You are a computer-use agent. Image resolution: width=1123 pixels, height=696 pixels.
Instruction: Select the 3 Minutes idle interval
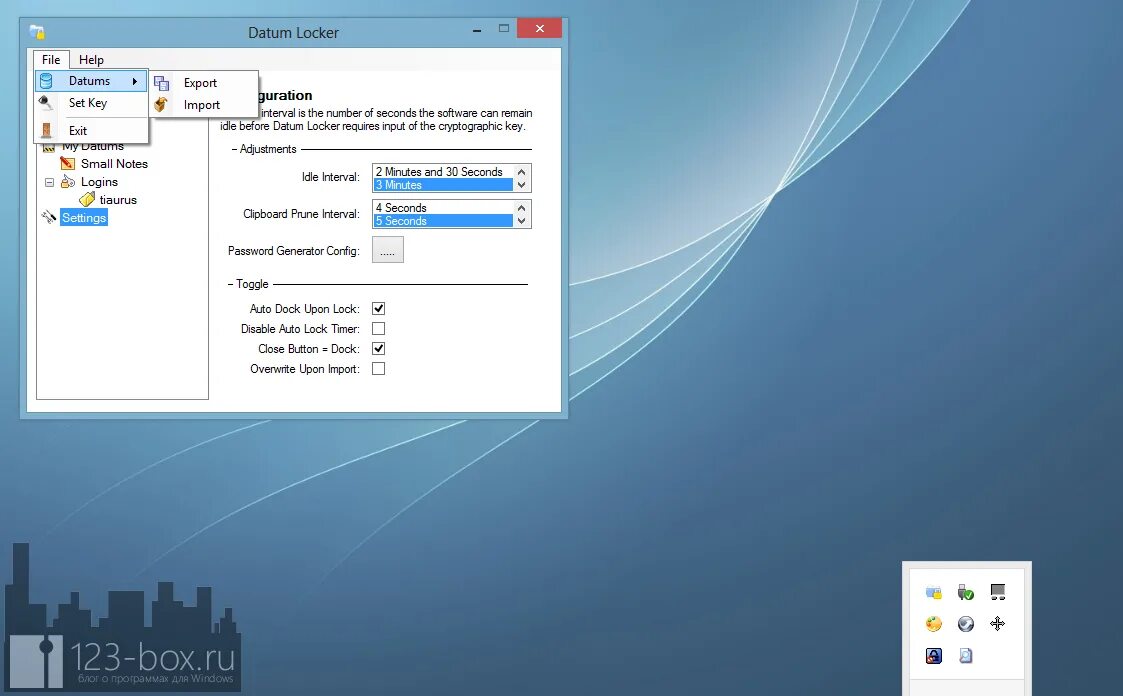443,185
